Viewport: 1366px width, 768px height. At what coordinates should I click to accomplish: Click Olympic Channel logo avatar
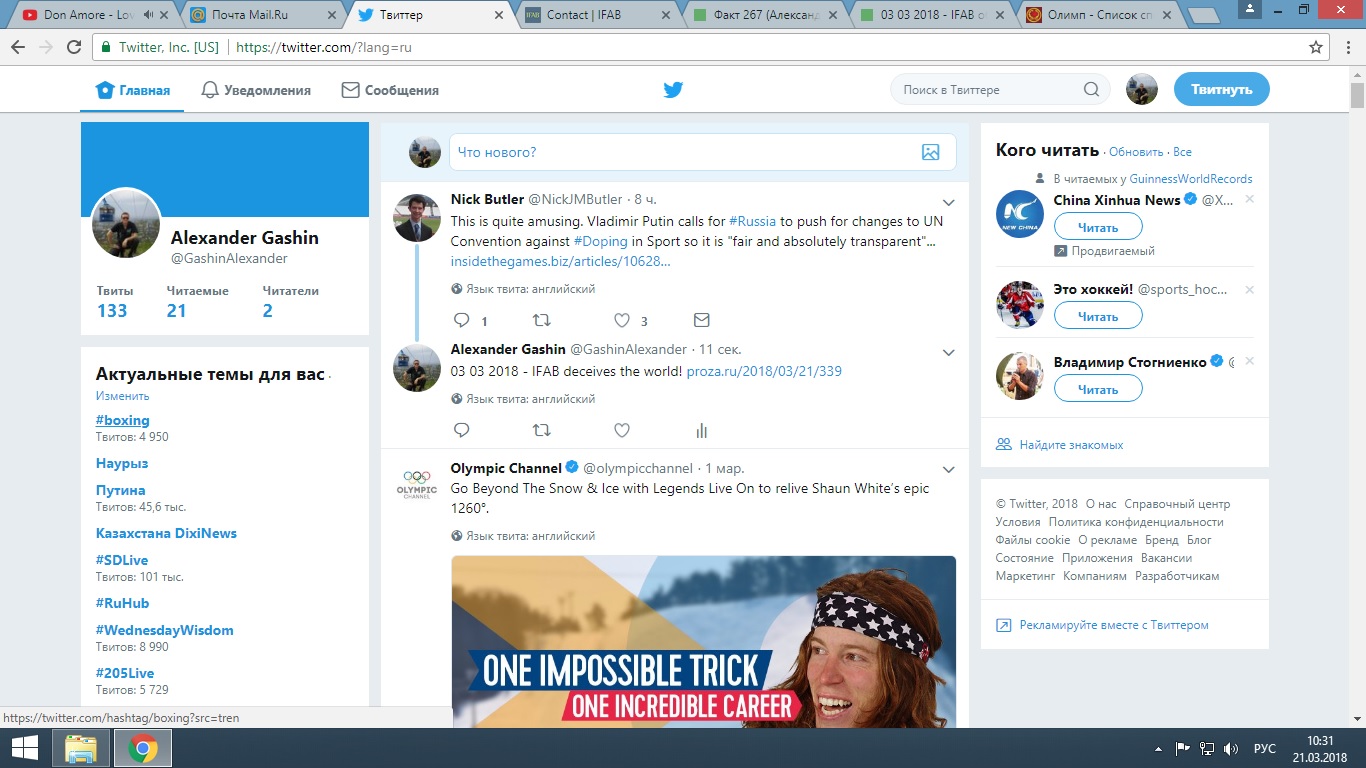[x=416, y=484]
